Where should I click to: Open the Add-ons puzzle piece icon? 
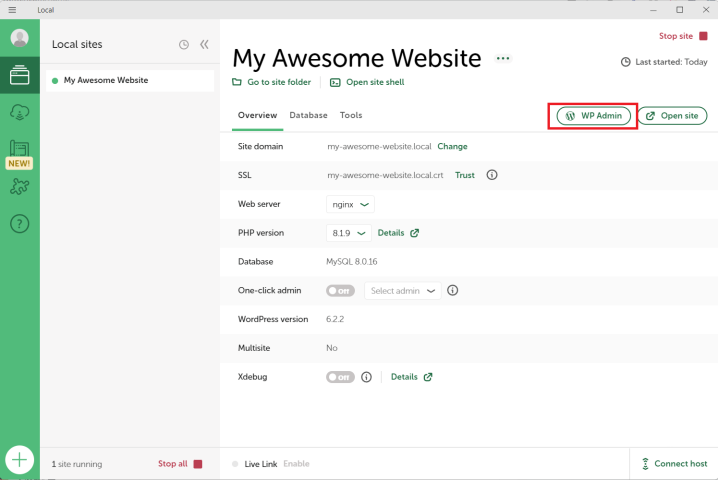coord(20,186)
